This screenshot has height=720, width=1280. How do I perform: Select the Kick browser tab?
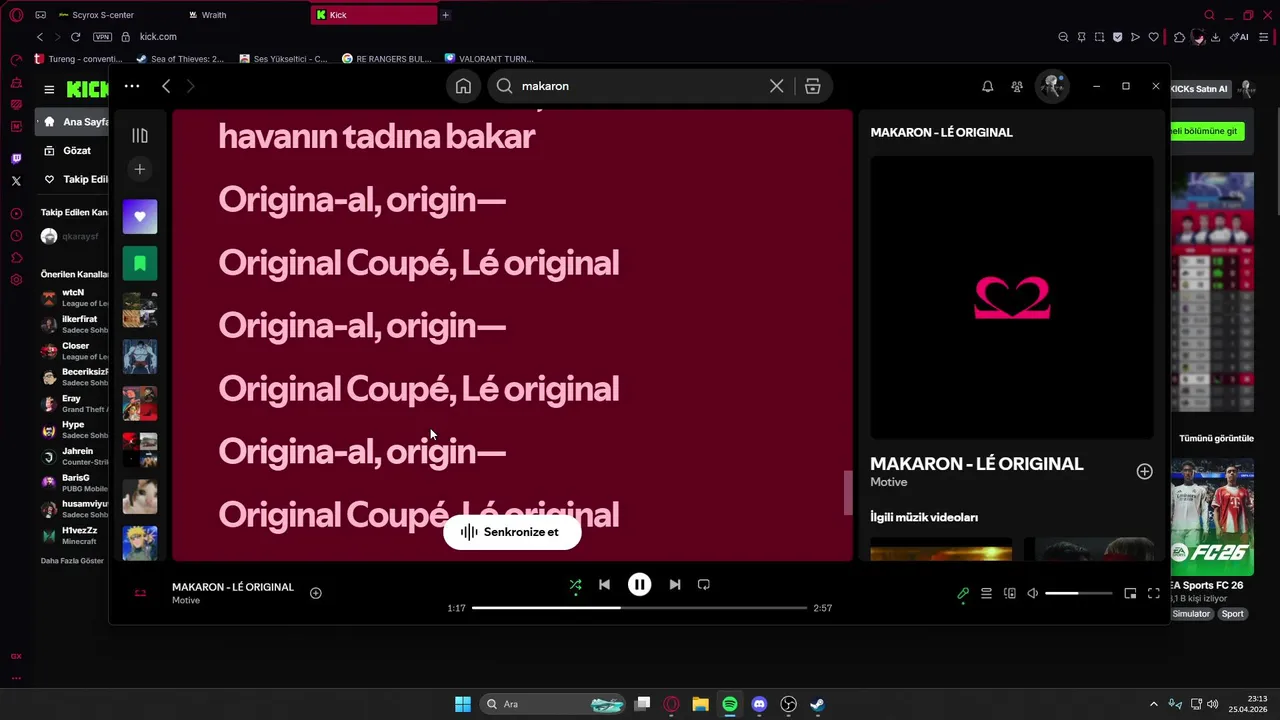[x=374, y=15]
